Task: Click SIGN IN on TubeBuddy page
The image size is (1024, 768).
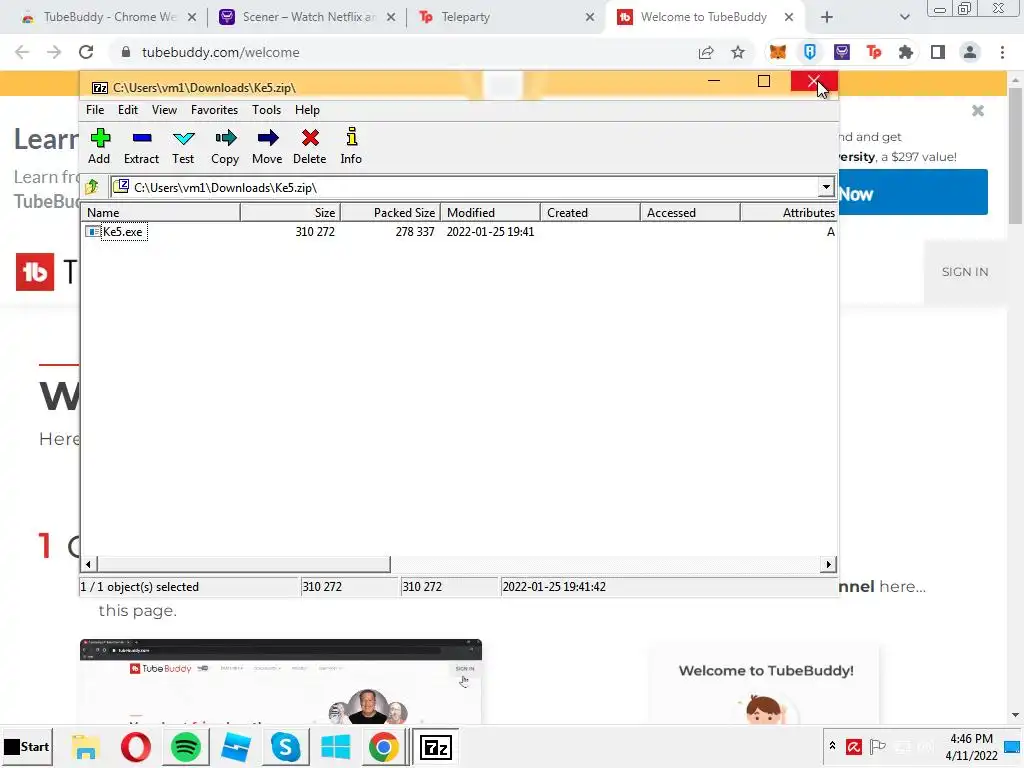Action: click(x=965, y=272)
